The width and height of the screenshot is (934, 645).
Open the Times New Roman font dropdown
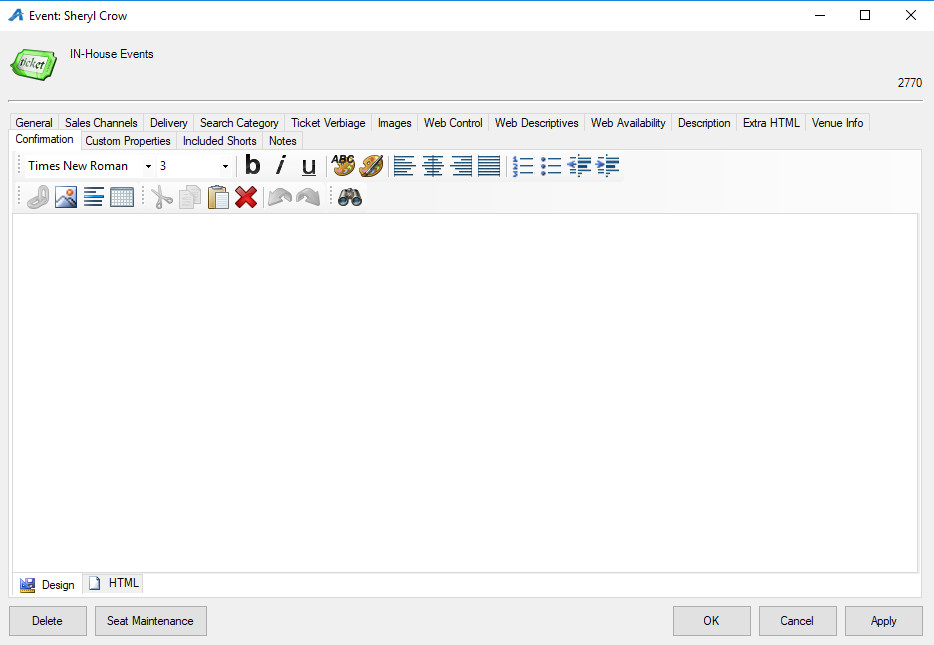coord(148,166)
